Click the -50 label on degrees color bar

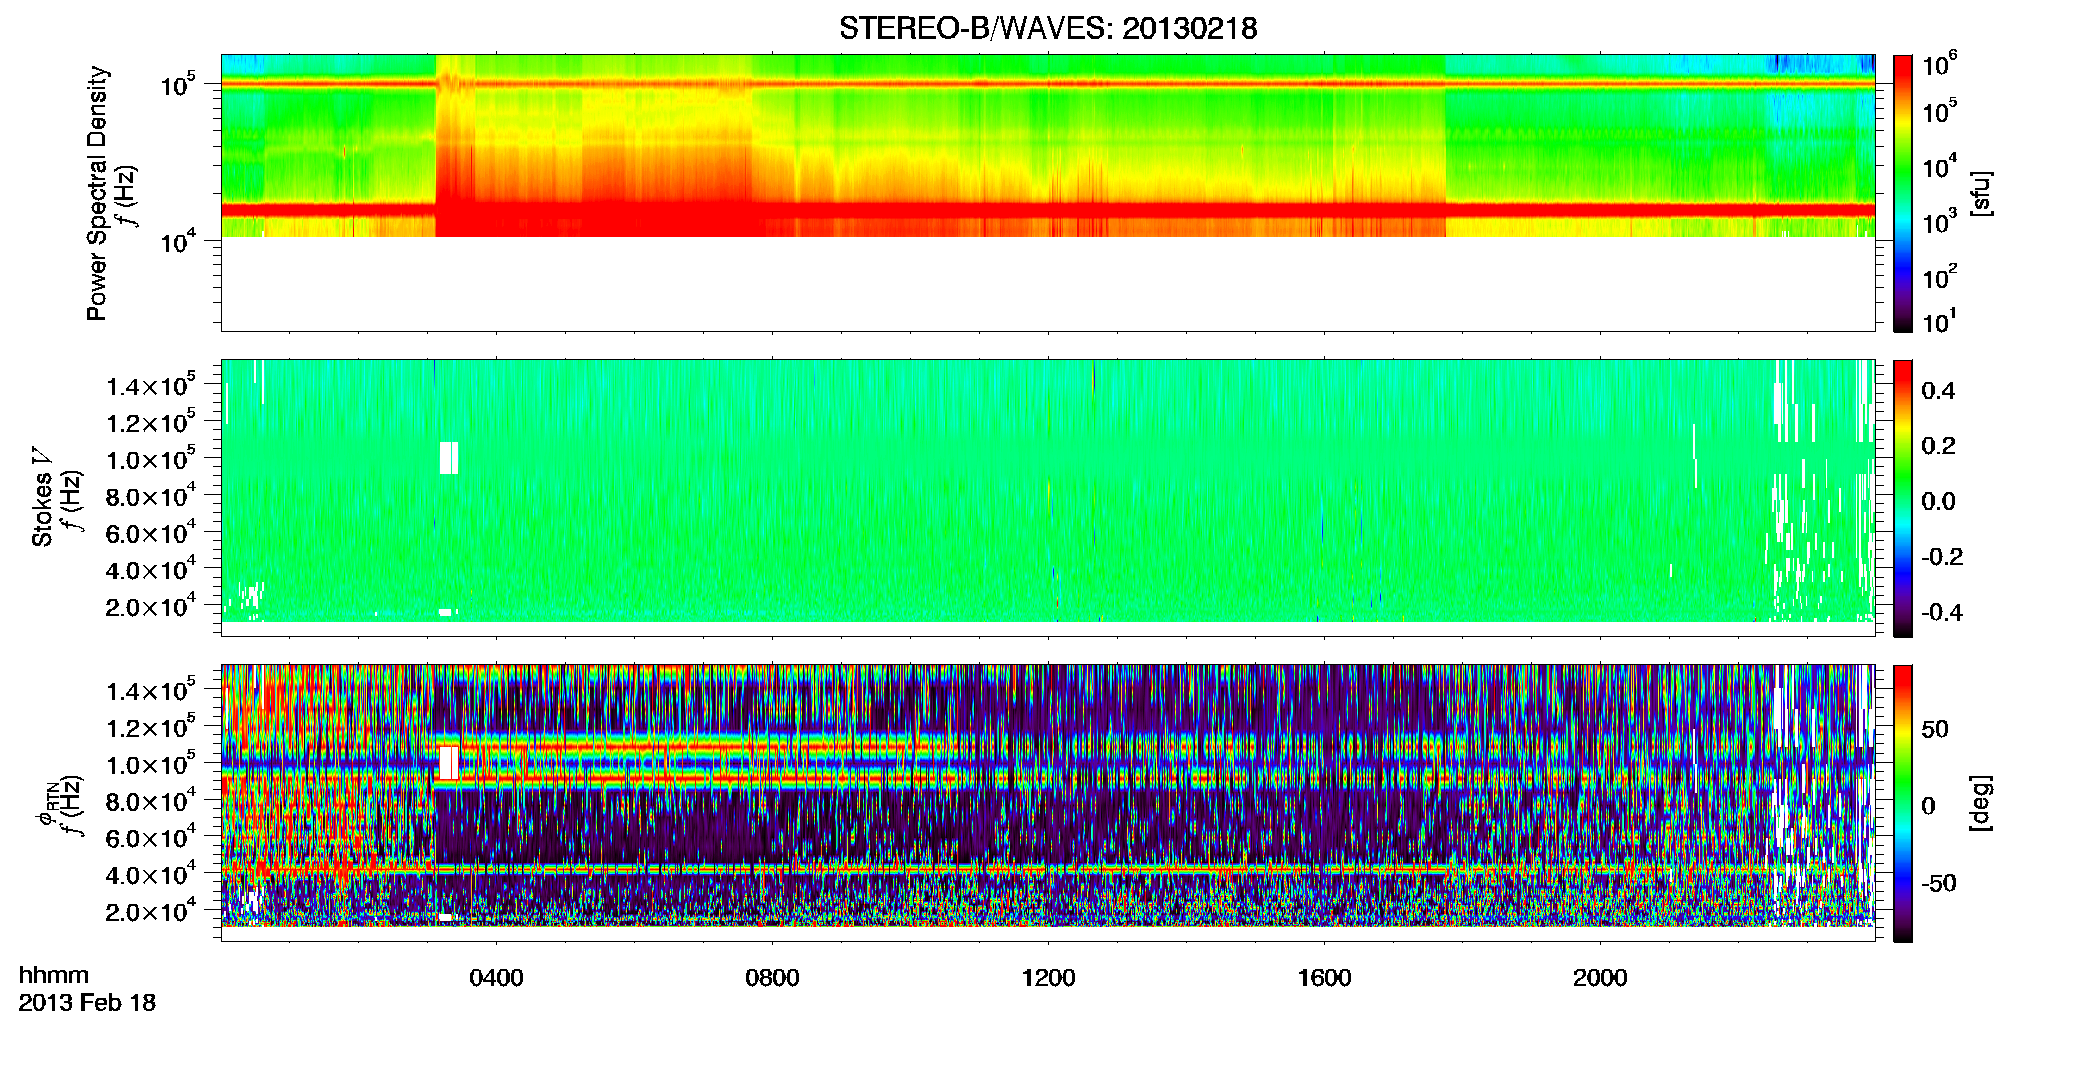pyautogui.click(x=1938, y=883)
